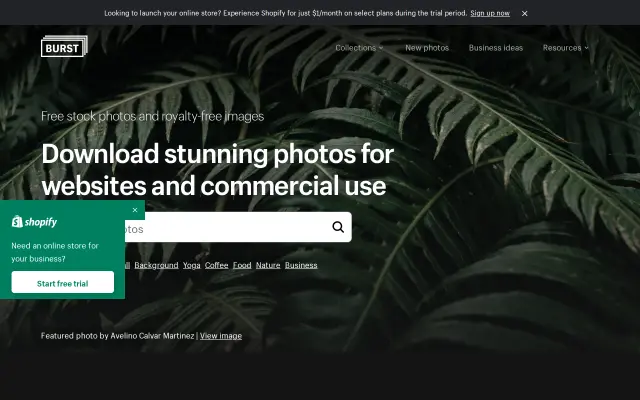Viewport: 640px width, 400px height.
Task: Click the Collections chevron arrow
Action: click(x=381, y=48)
